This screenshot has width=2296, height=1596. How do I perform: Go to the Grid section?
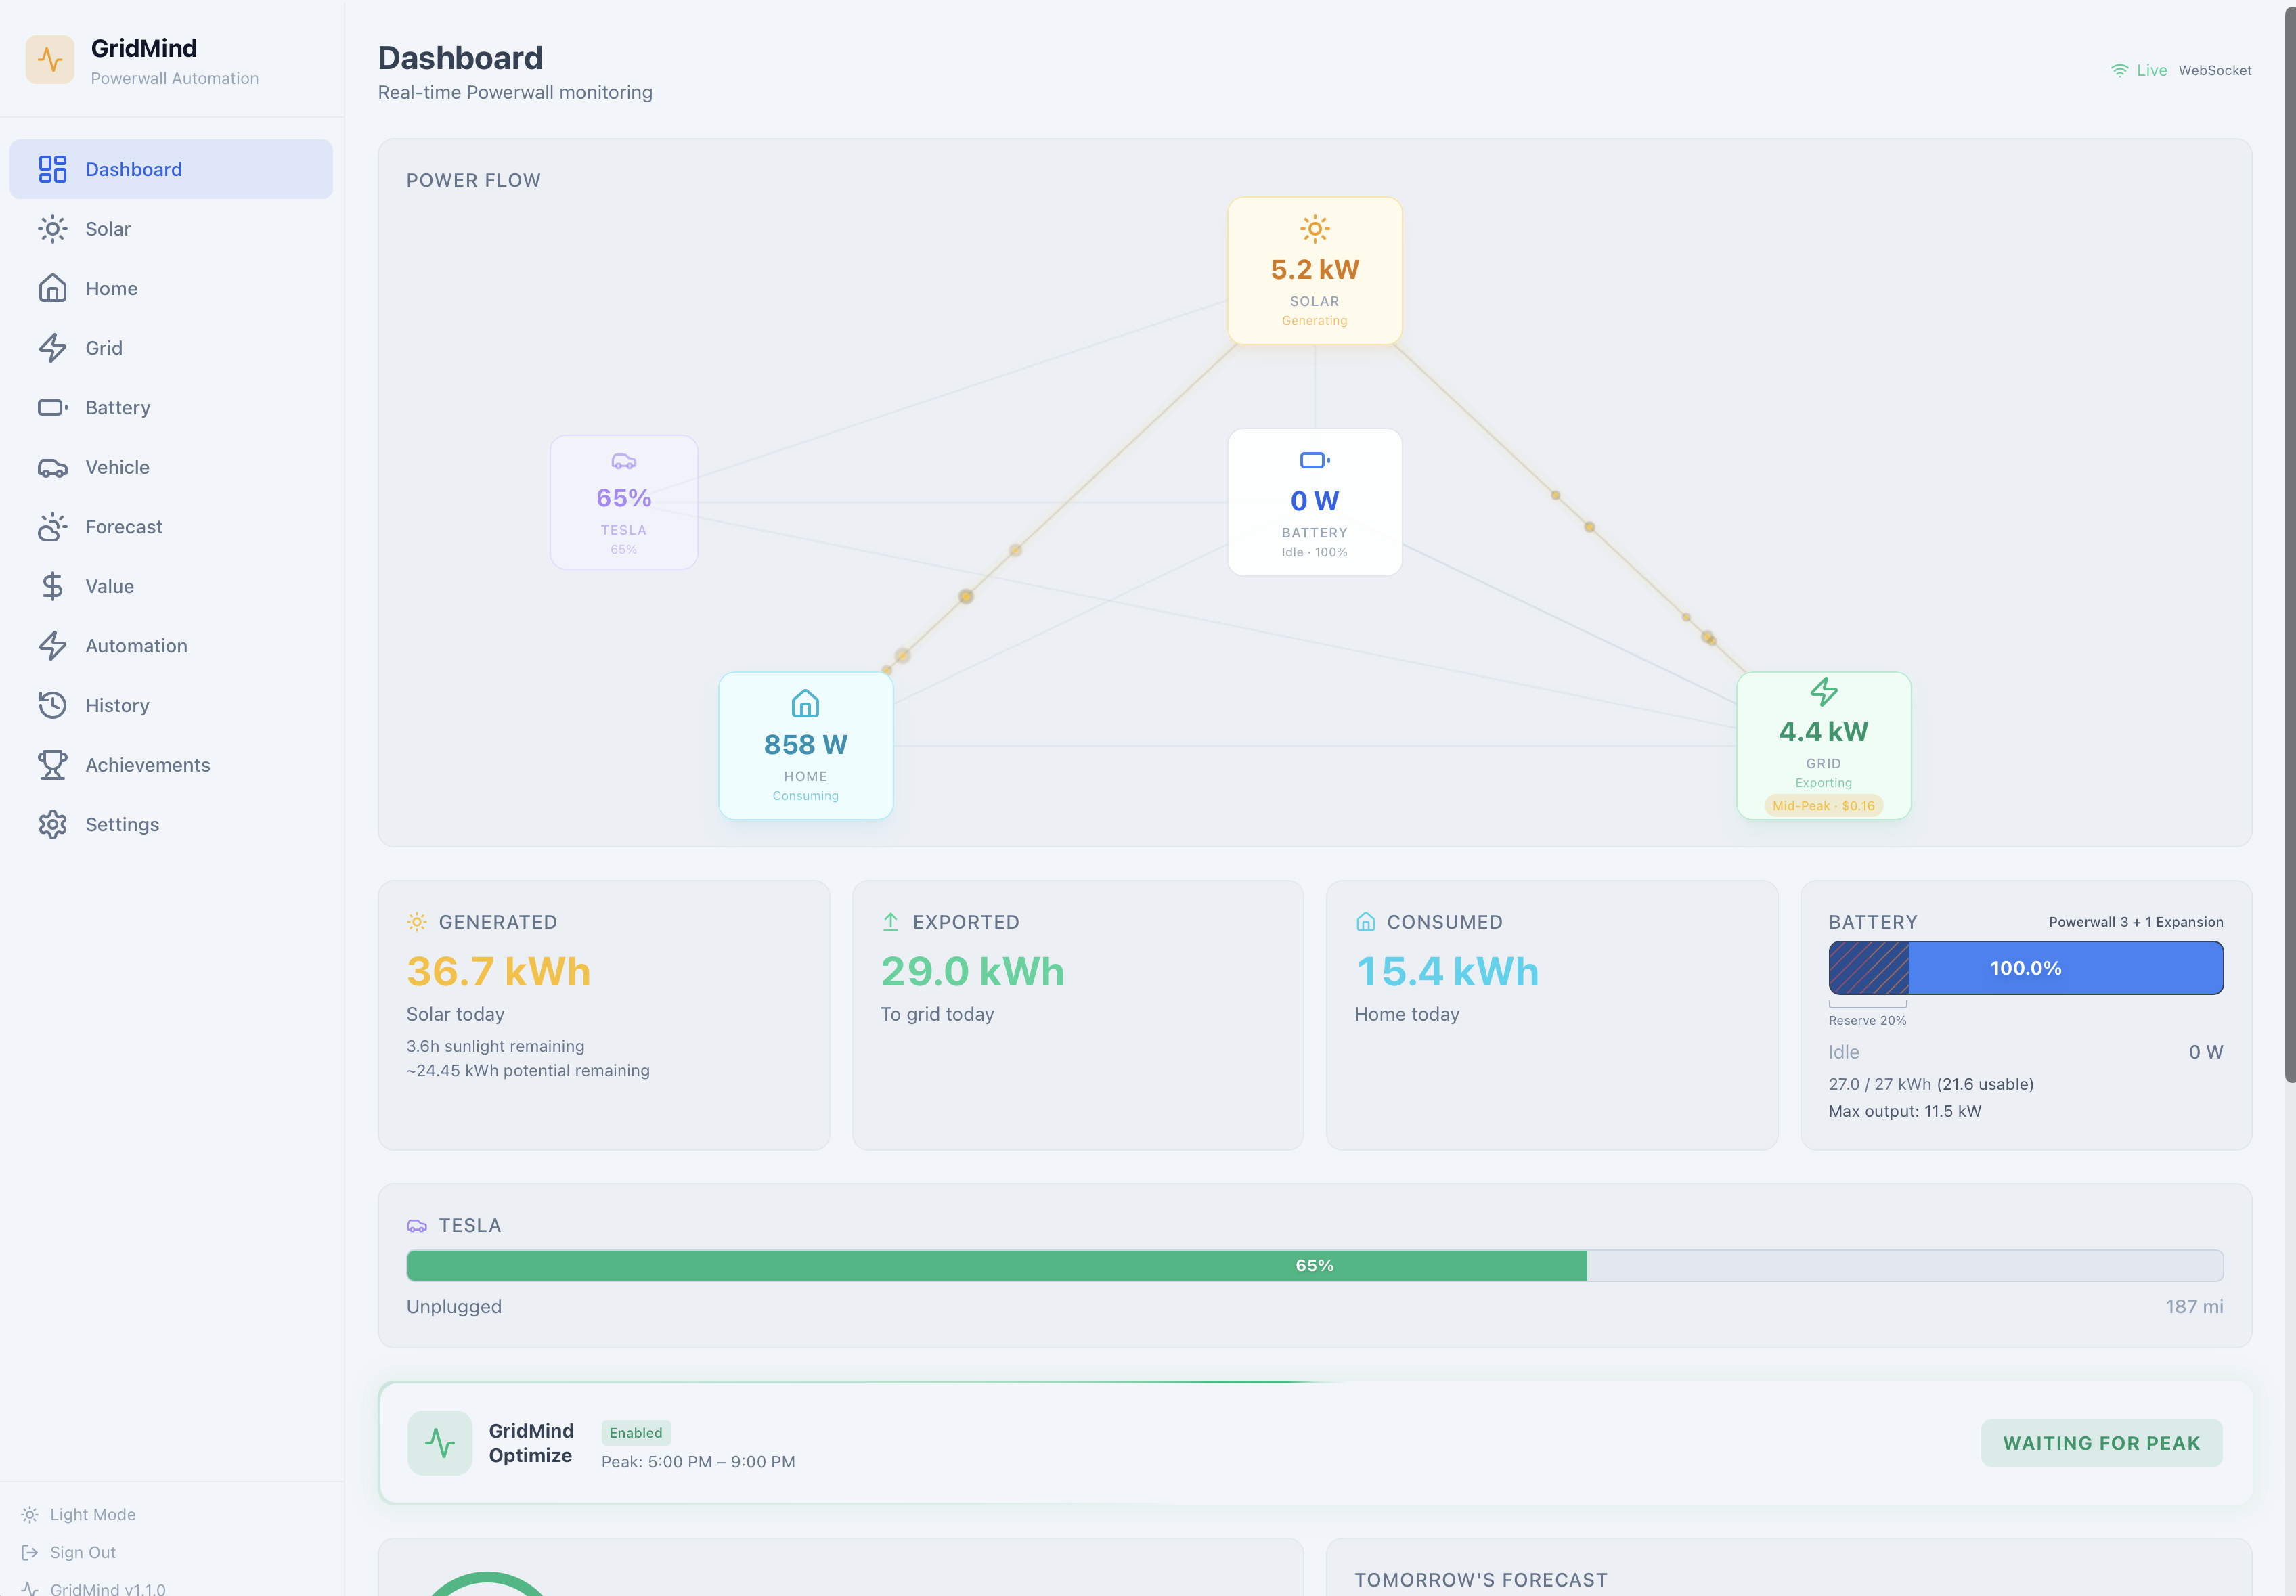104,348
